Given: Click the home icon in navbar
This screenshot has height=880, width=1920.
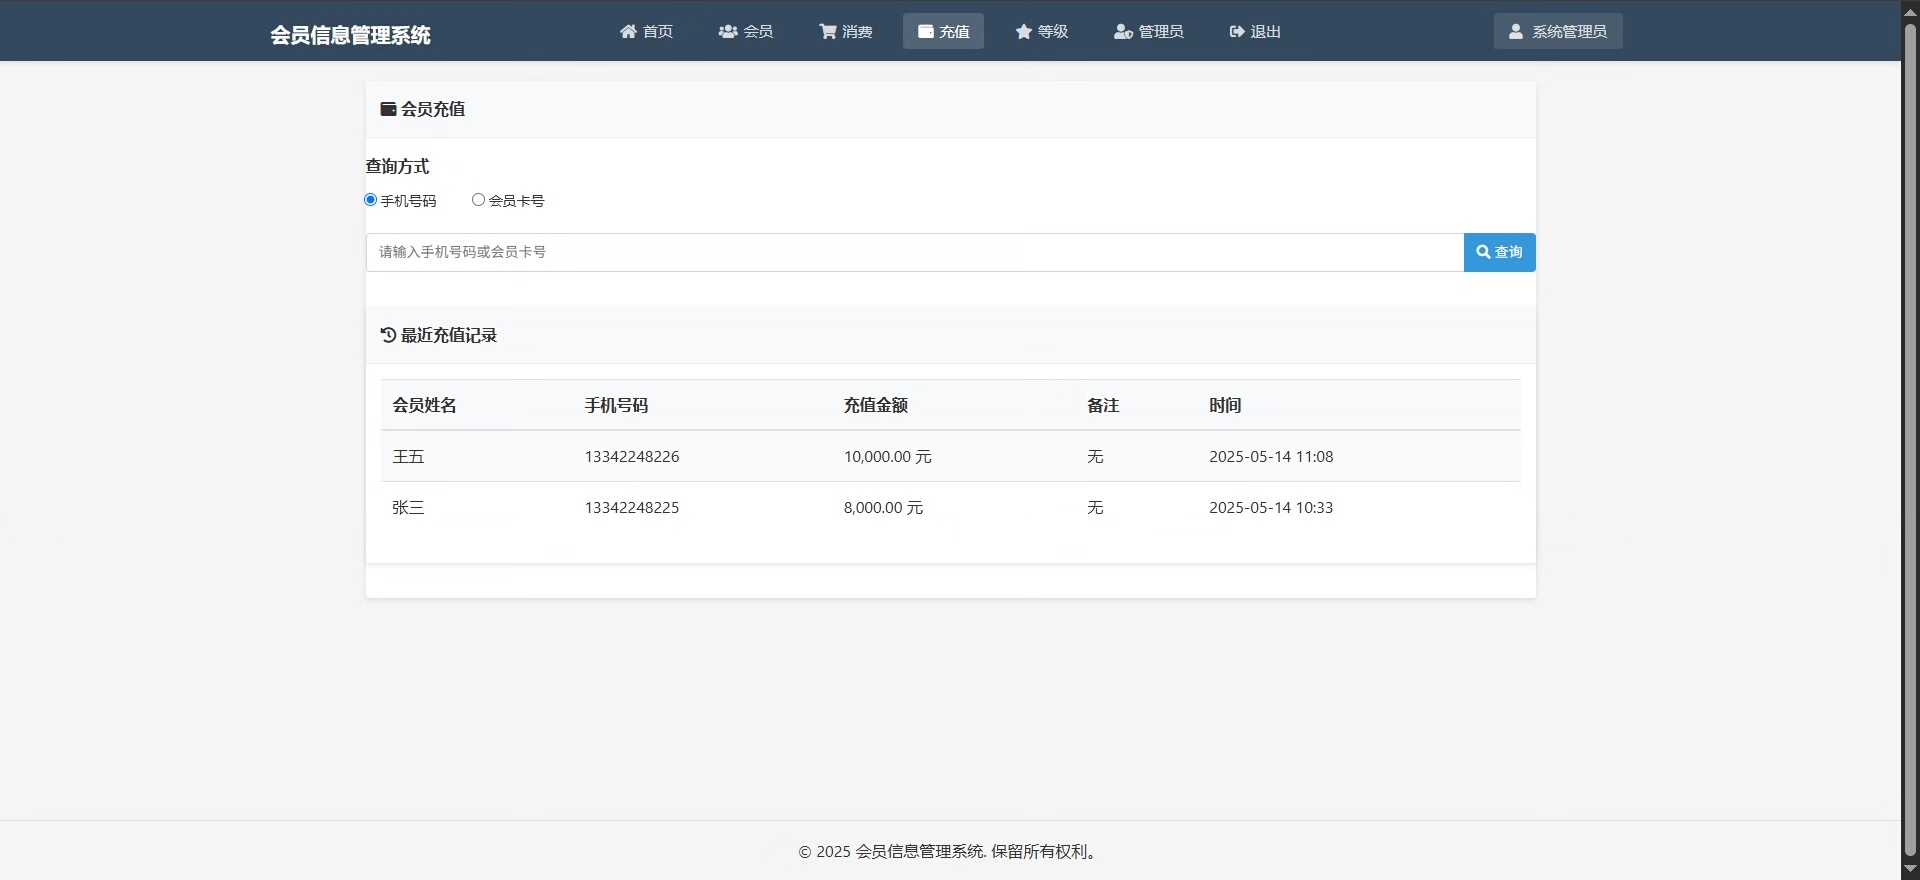Looking at the screenshot, I should tap(628, 32).
